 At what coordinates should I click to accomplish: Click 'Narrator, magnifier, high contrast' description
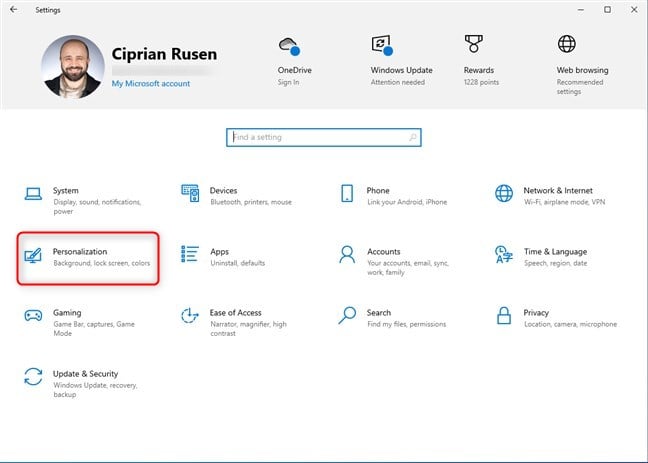(x=248, y=329)
